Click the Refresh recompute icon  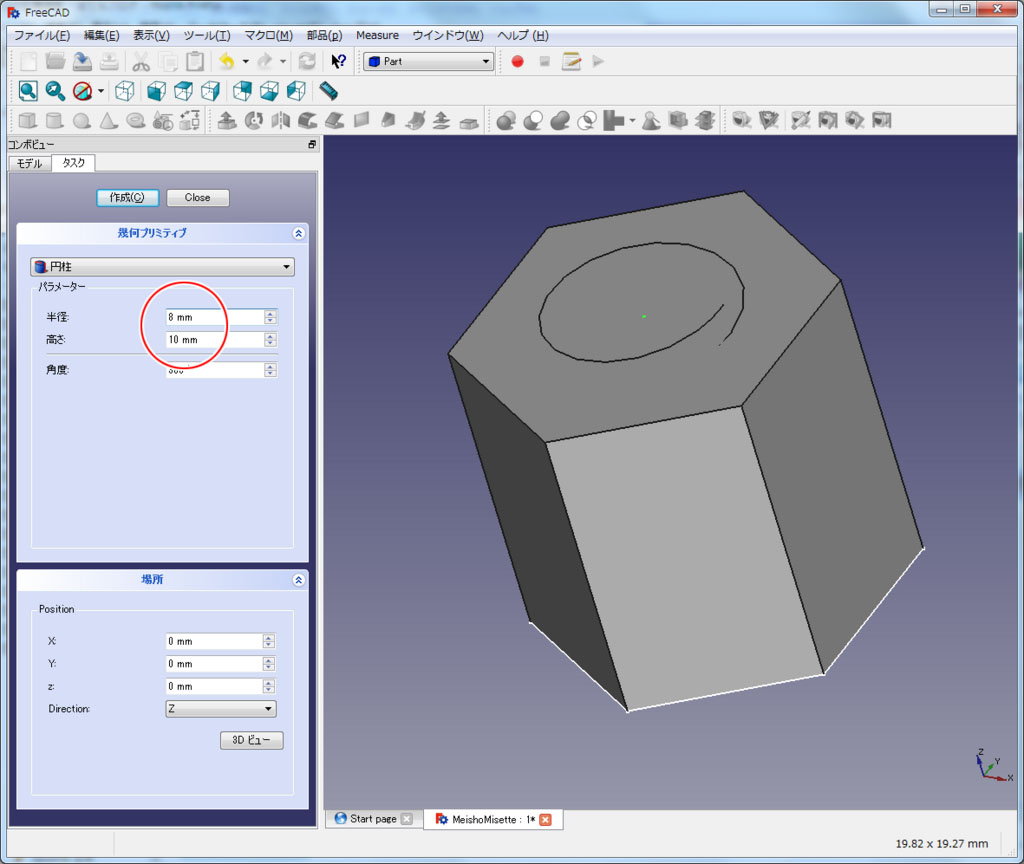306,61
